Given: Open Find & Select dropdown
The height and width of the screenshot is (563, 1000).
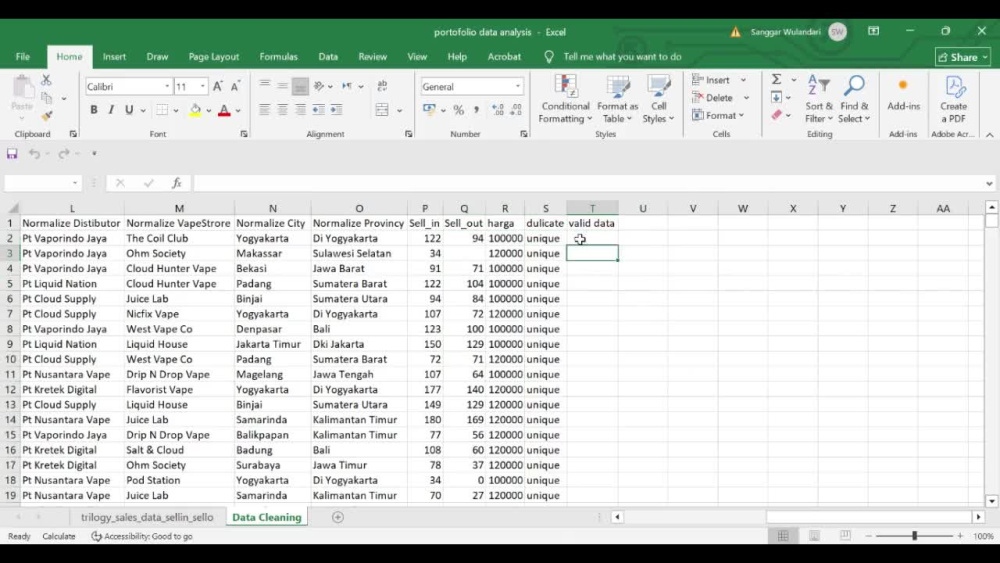Looking at the screenshot, I should [854, 99].
